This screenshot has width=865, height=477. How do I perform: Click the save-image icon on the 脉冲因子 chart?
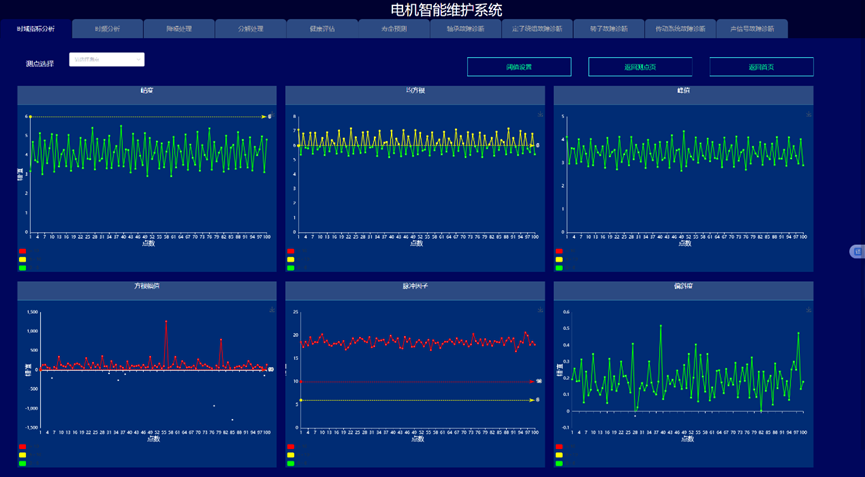click(541, 310)
